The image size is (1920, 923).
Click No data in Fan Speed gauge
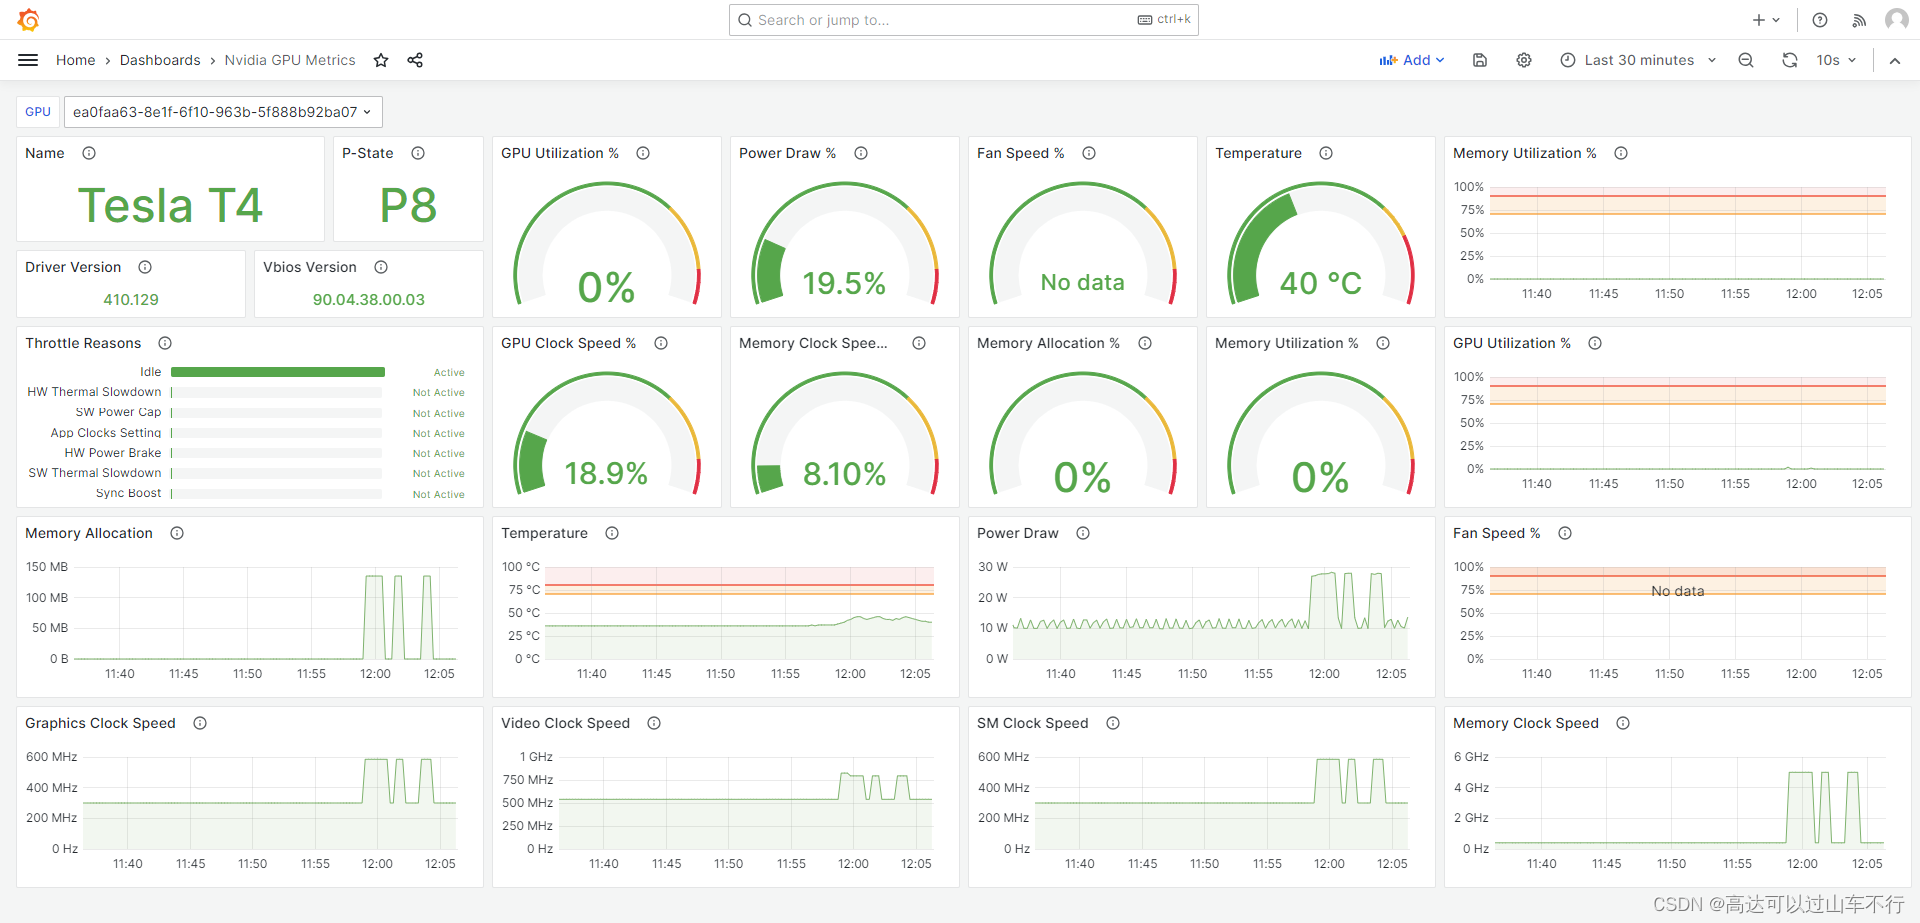click(1082, 283)
